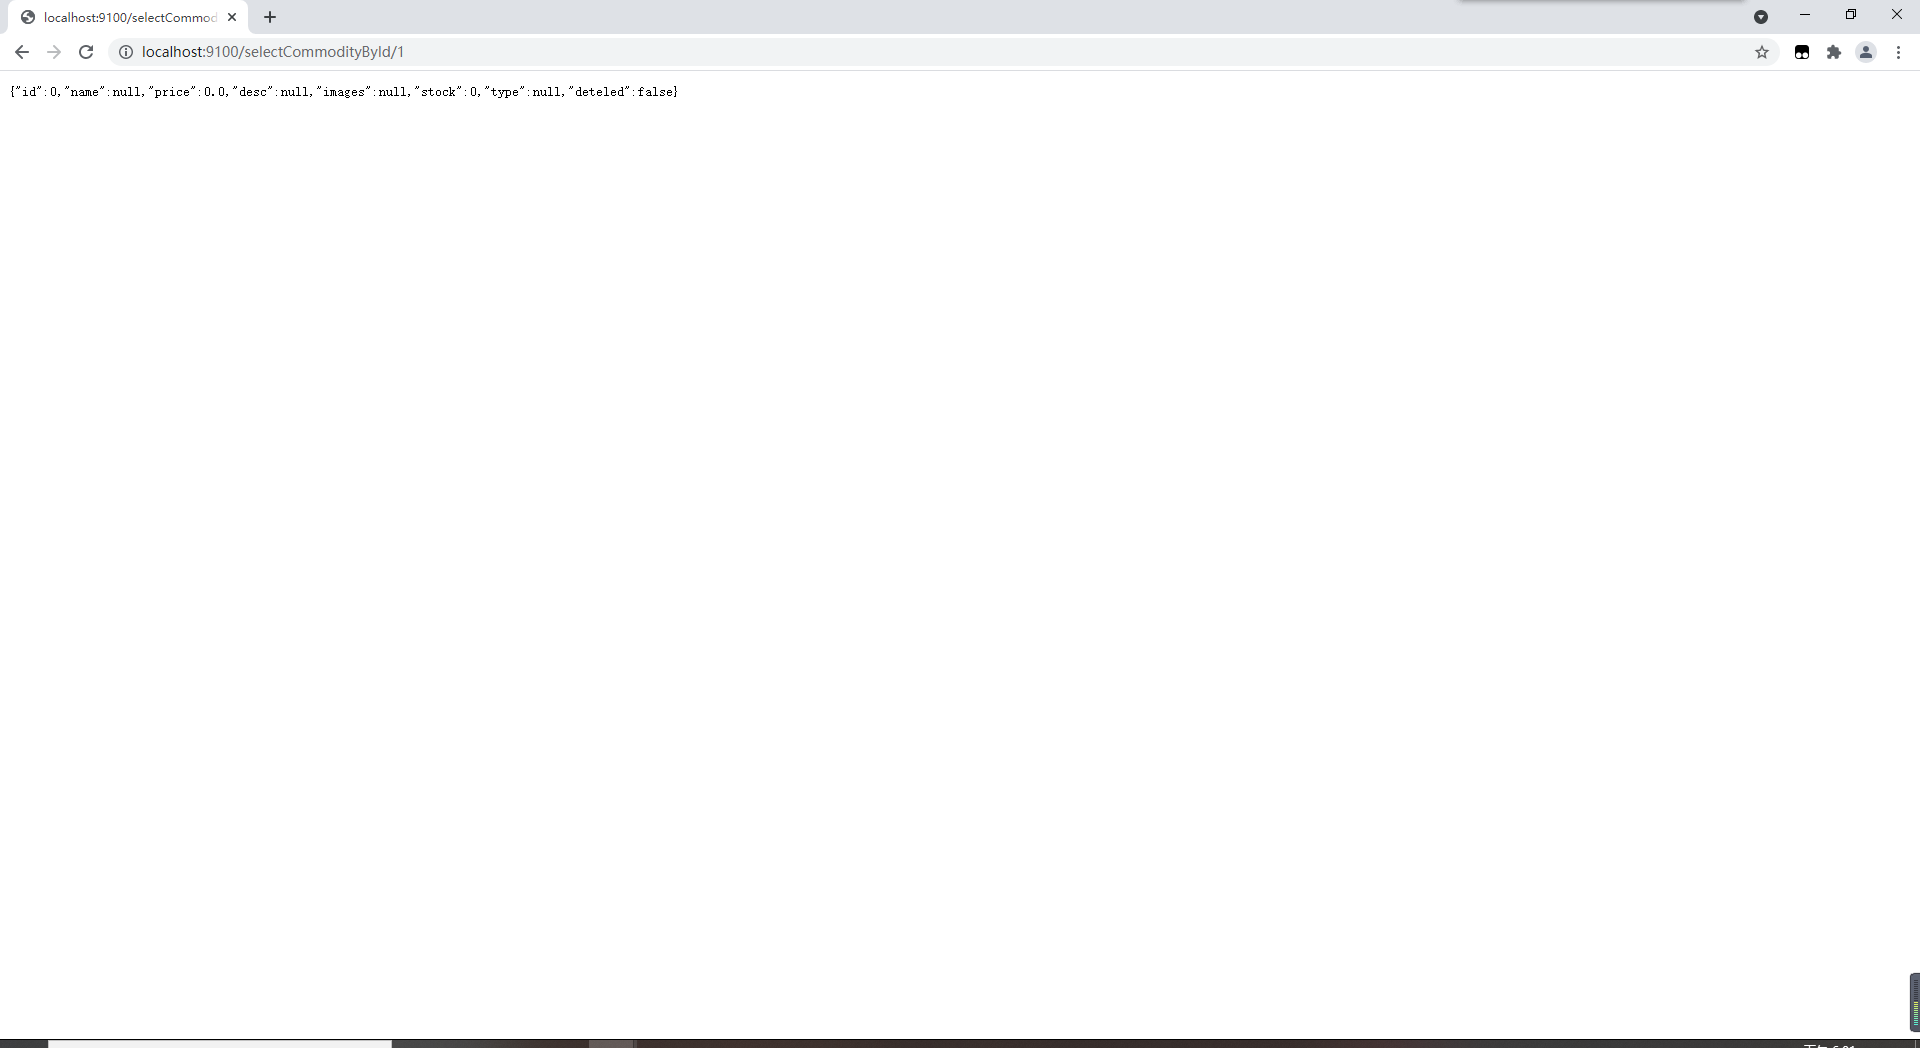Viewport: 1920px width, 1048px height.
Task: Open the dark extension icon beside the star
Action: point(1802,52)
